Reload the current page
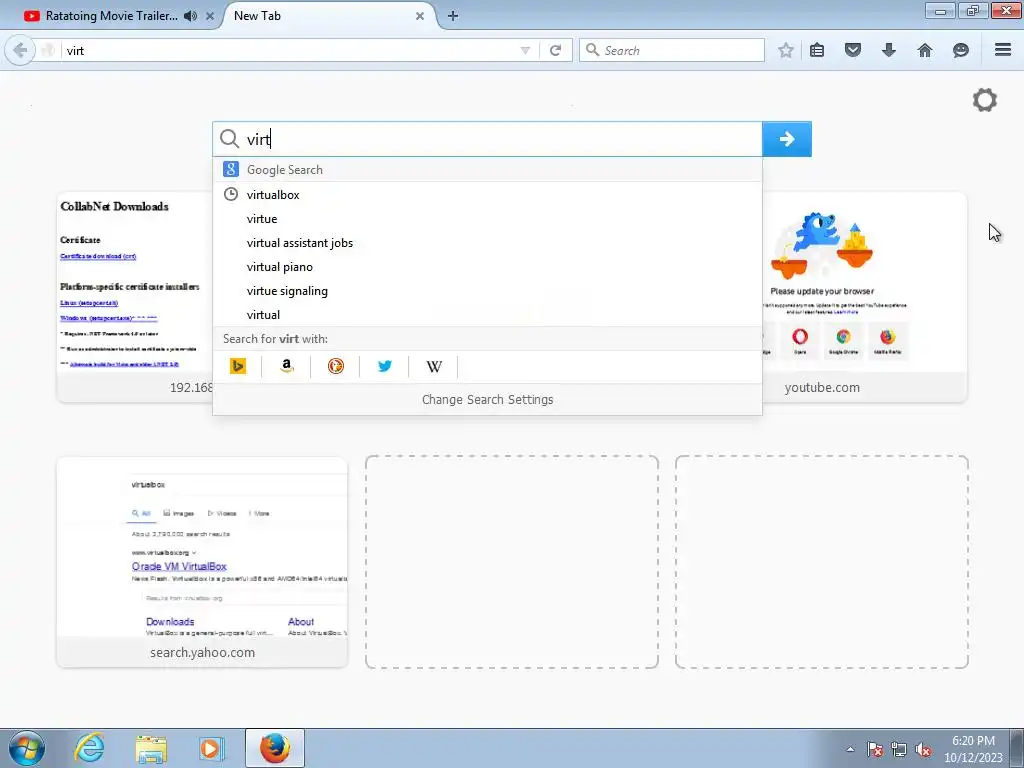The image size is (1024, 768). (555, 50)
